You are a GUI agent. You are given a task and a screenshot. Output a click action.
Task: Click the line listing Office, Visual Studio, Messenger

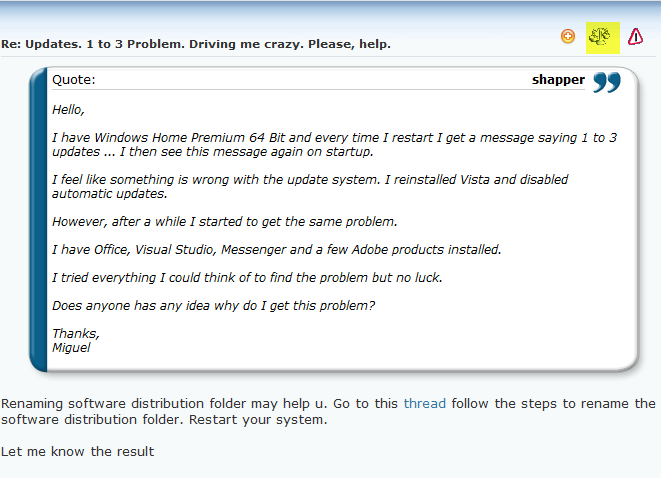[277, 250]
